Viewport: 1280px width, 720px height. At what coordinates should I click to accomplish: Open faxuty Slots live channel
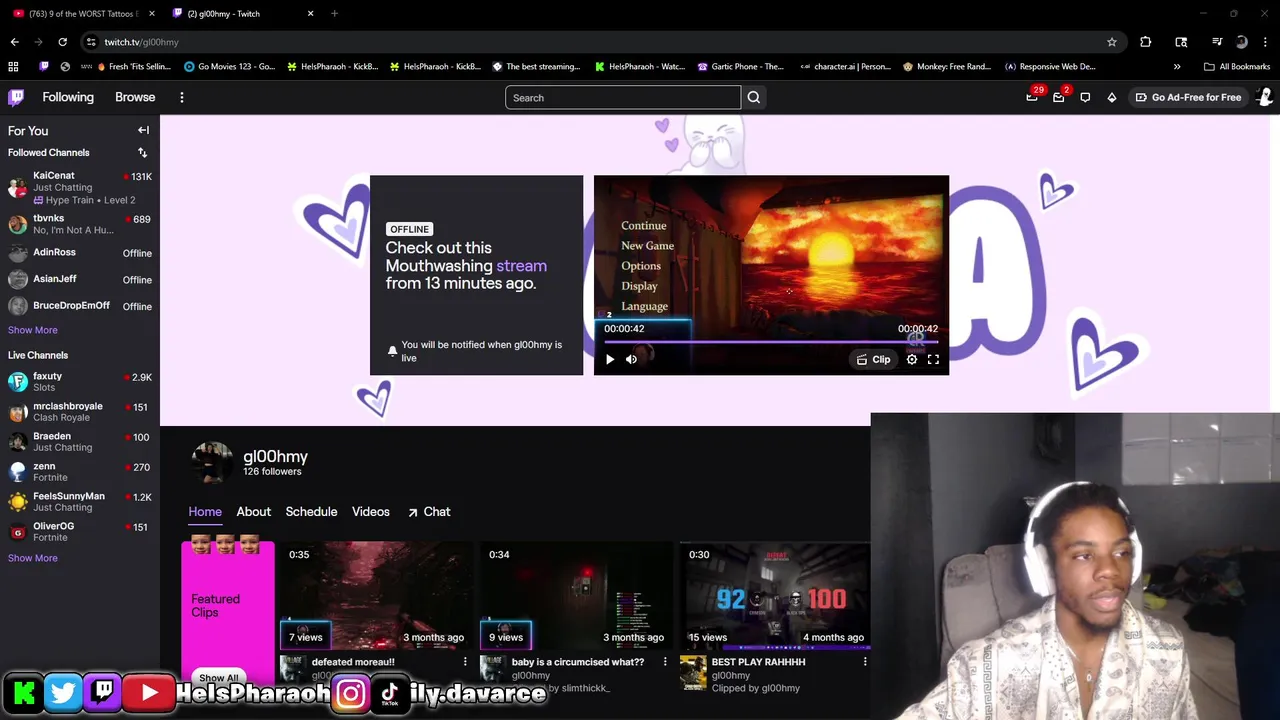[x=80, y=381]
